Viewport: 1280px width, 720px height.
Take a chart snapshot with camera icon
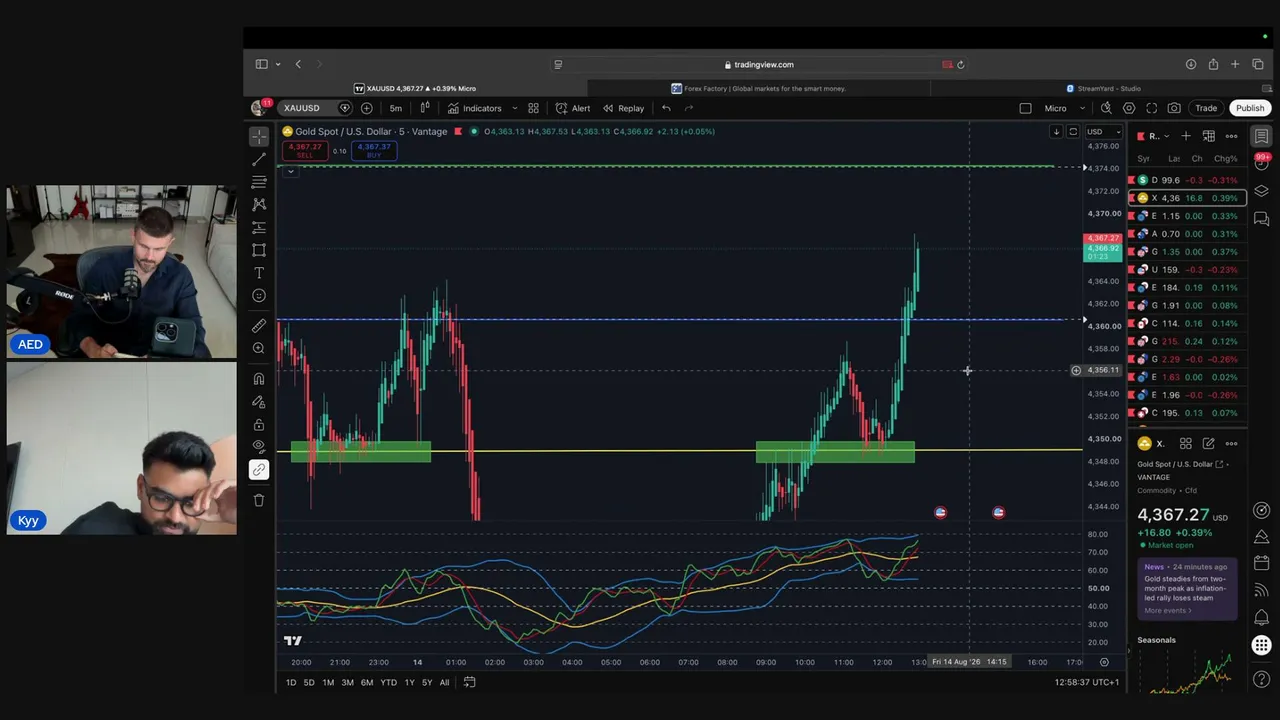(x=1174, y=108)
